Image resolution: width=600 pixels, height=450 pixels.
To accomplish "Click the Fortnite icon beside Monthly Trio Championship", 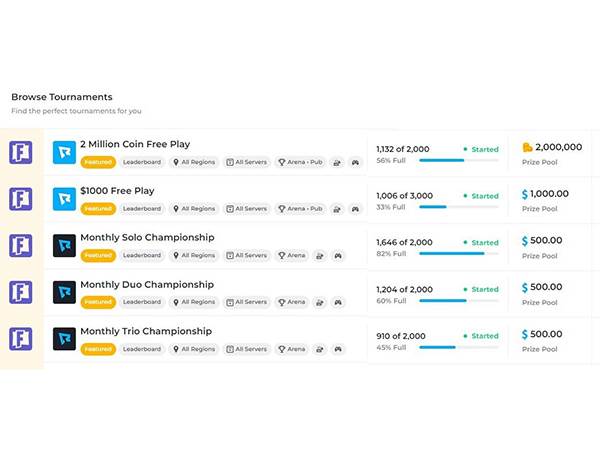I will click(x=21, y=339).
